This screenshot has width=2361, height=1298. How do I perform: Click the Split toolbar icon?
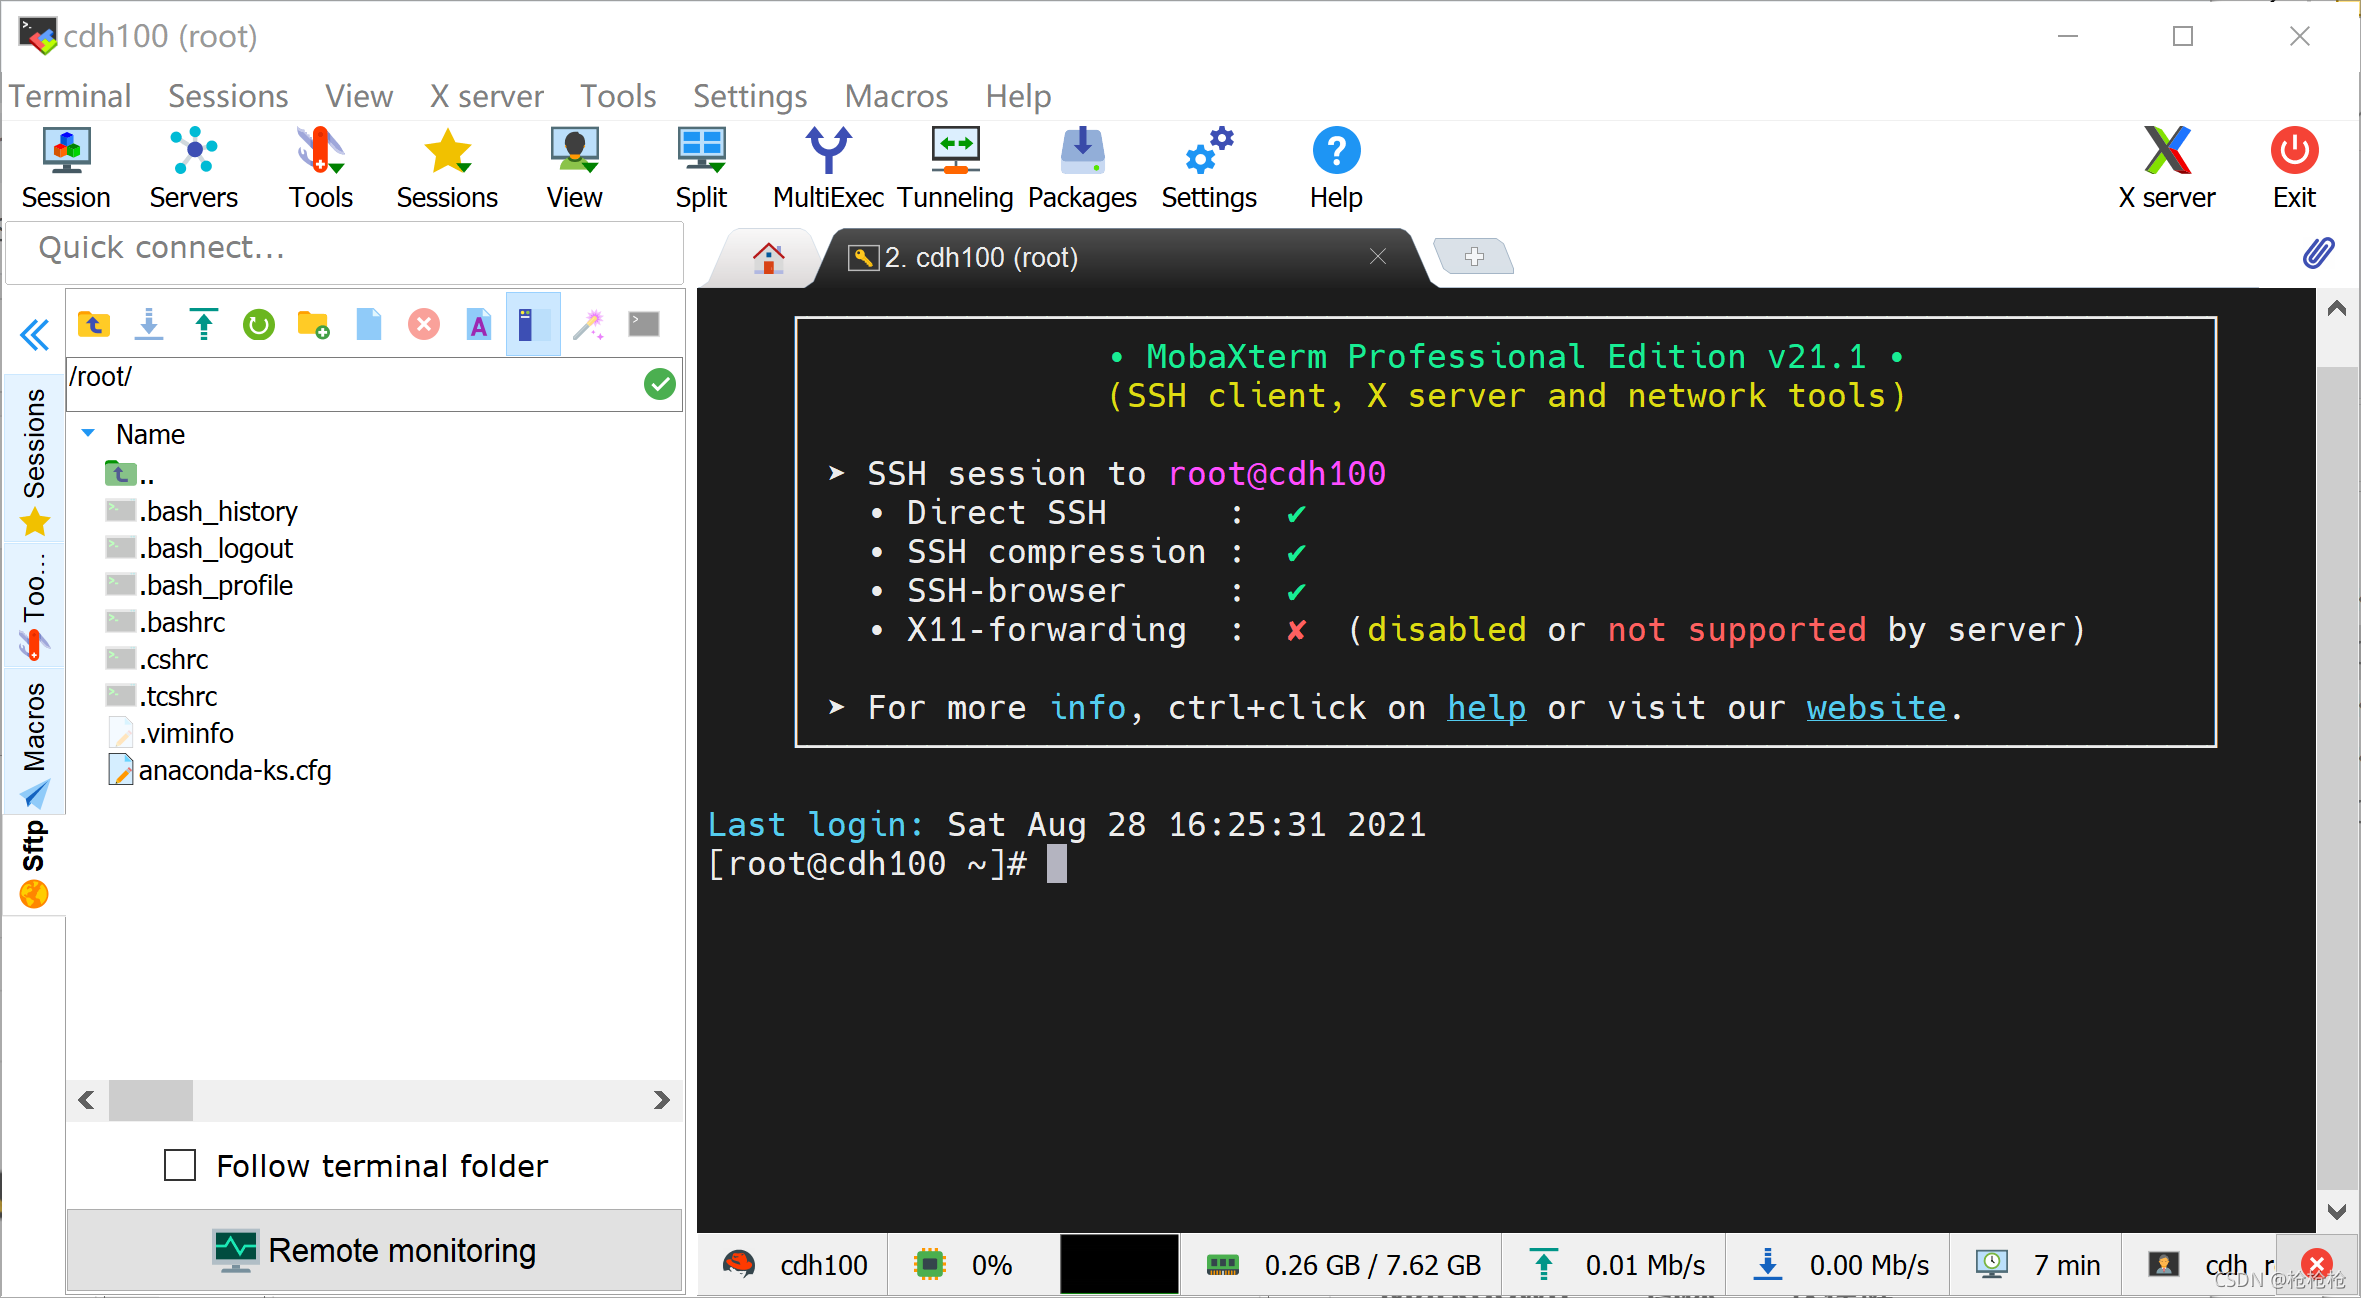pos(701,167)
